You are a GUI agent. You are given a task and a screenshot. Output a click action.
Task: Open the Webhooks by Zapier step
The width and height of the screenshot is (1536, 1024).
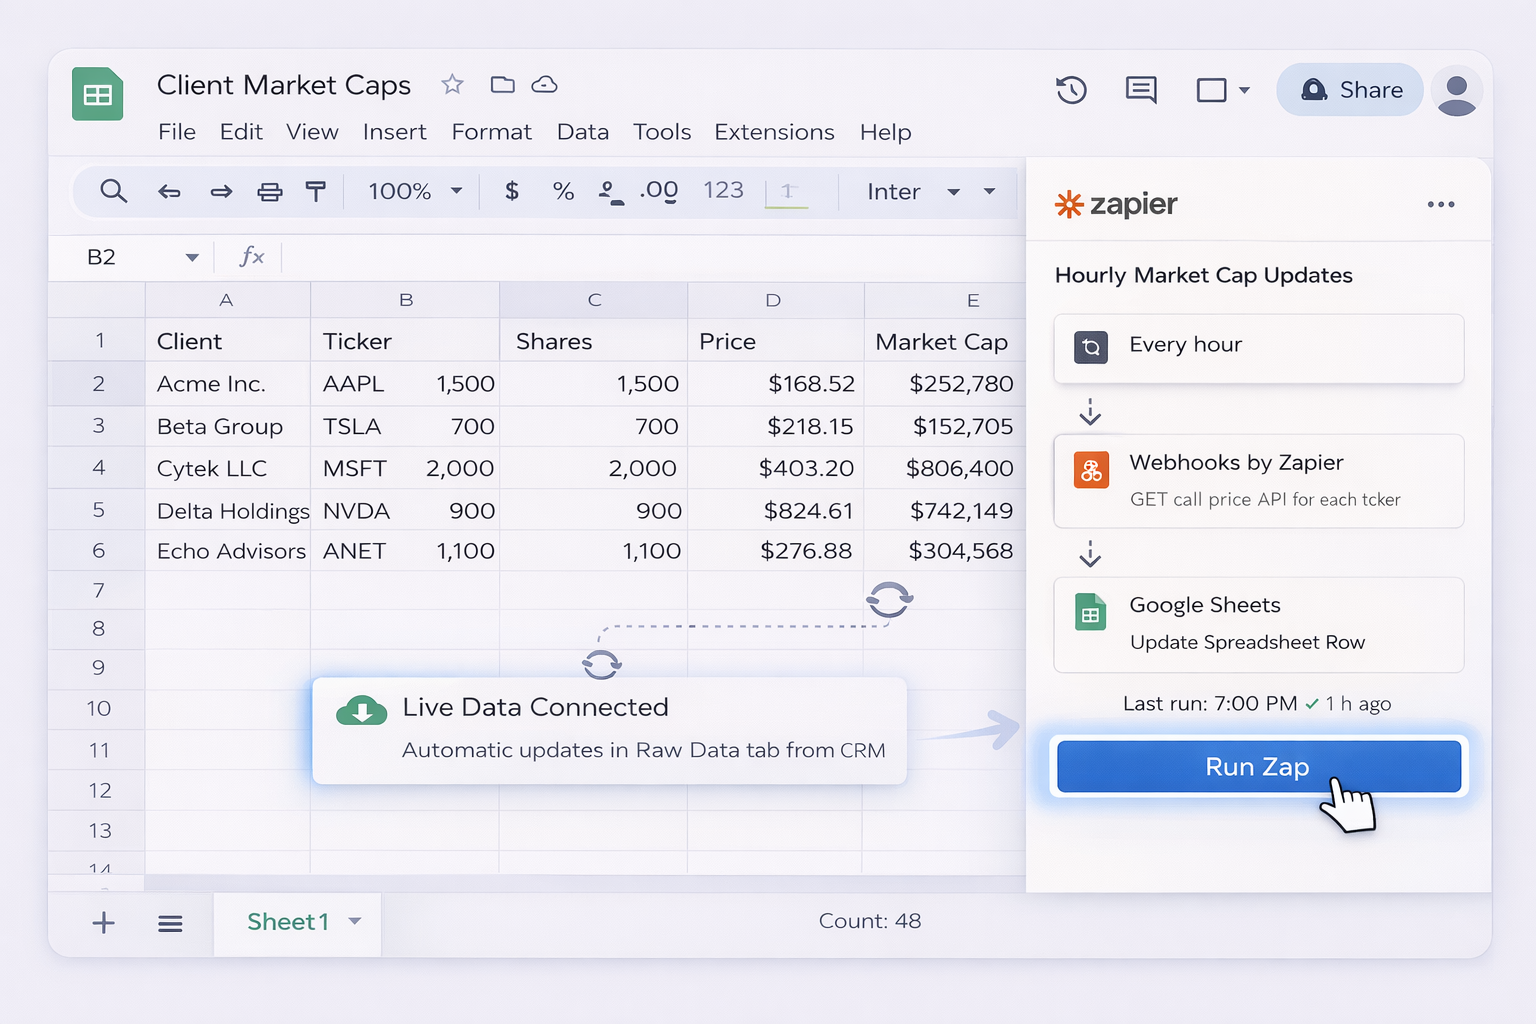point(1259,481)
